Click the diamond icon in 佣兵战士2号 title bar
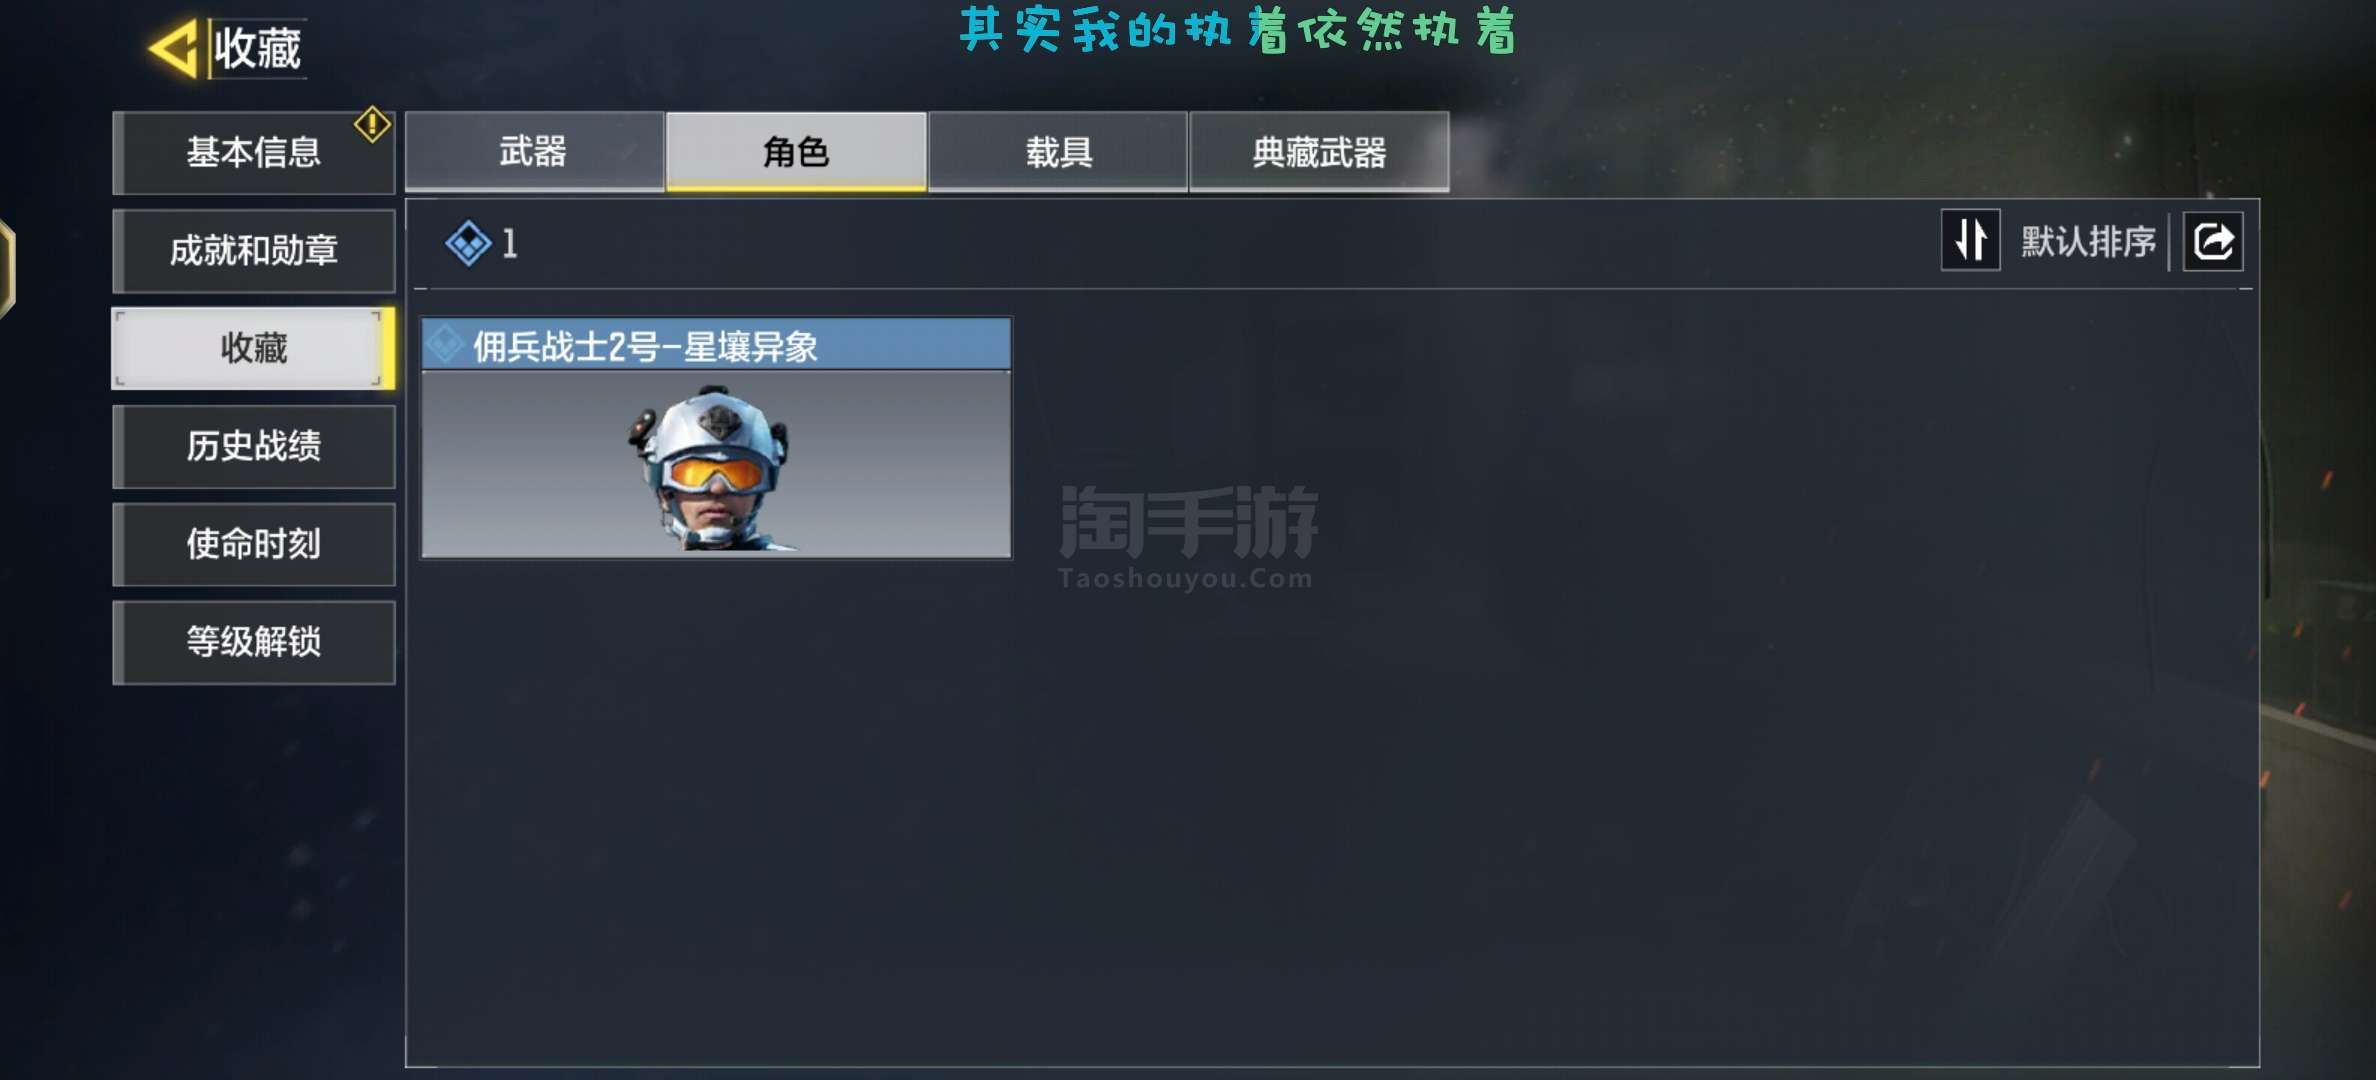The height and width of the screenshot is (1080, 2376). point(445,345)
